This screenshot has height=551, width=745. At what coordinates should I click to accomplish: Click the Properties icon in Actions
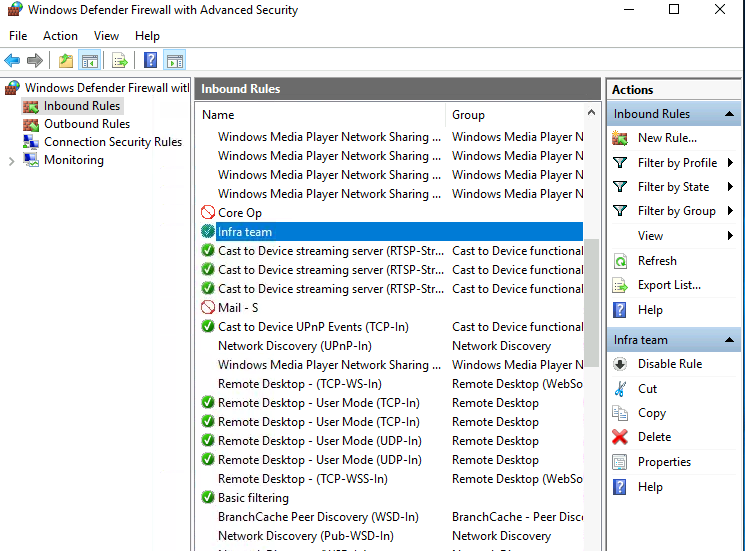(620, 462)
